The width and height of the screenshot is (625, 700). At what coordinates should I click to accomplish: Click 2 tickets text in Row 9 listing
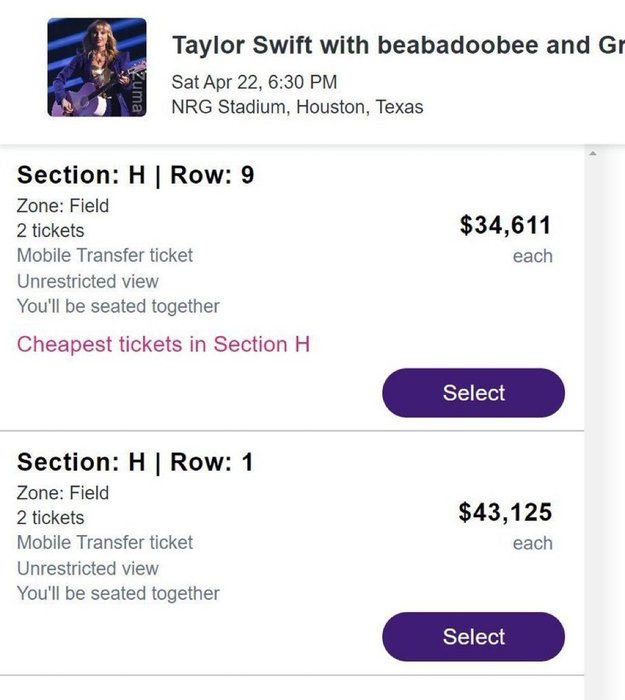(51, 231)
